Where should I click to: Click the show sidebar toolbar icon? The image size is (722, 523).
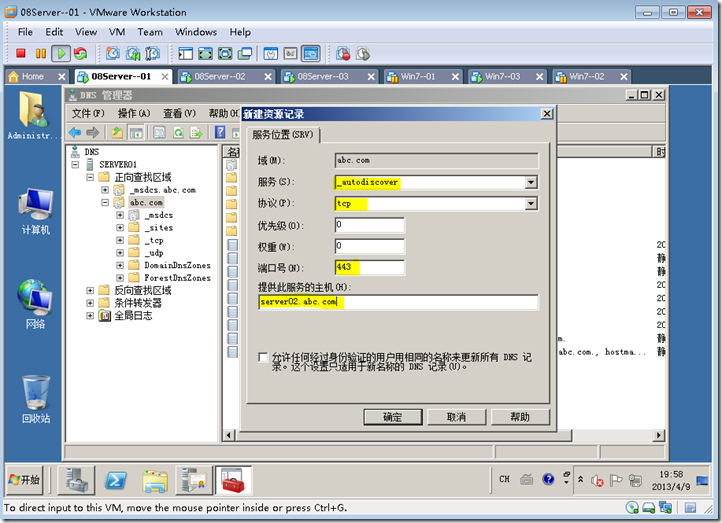pyautogui.click(x=186, y=54)
